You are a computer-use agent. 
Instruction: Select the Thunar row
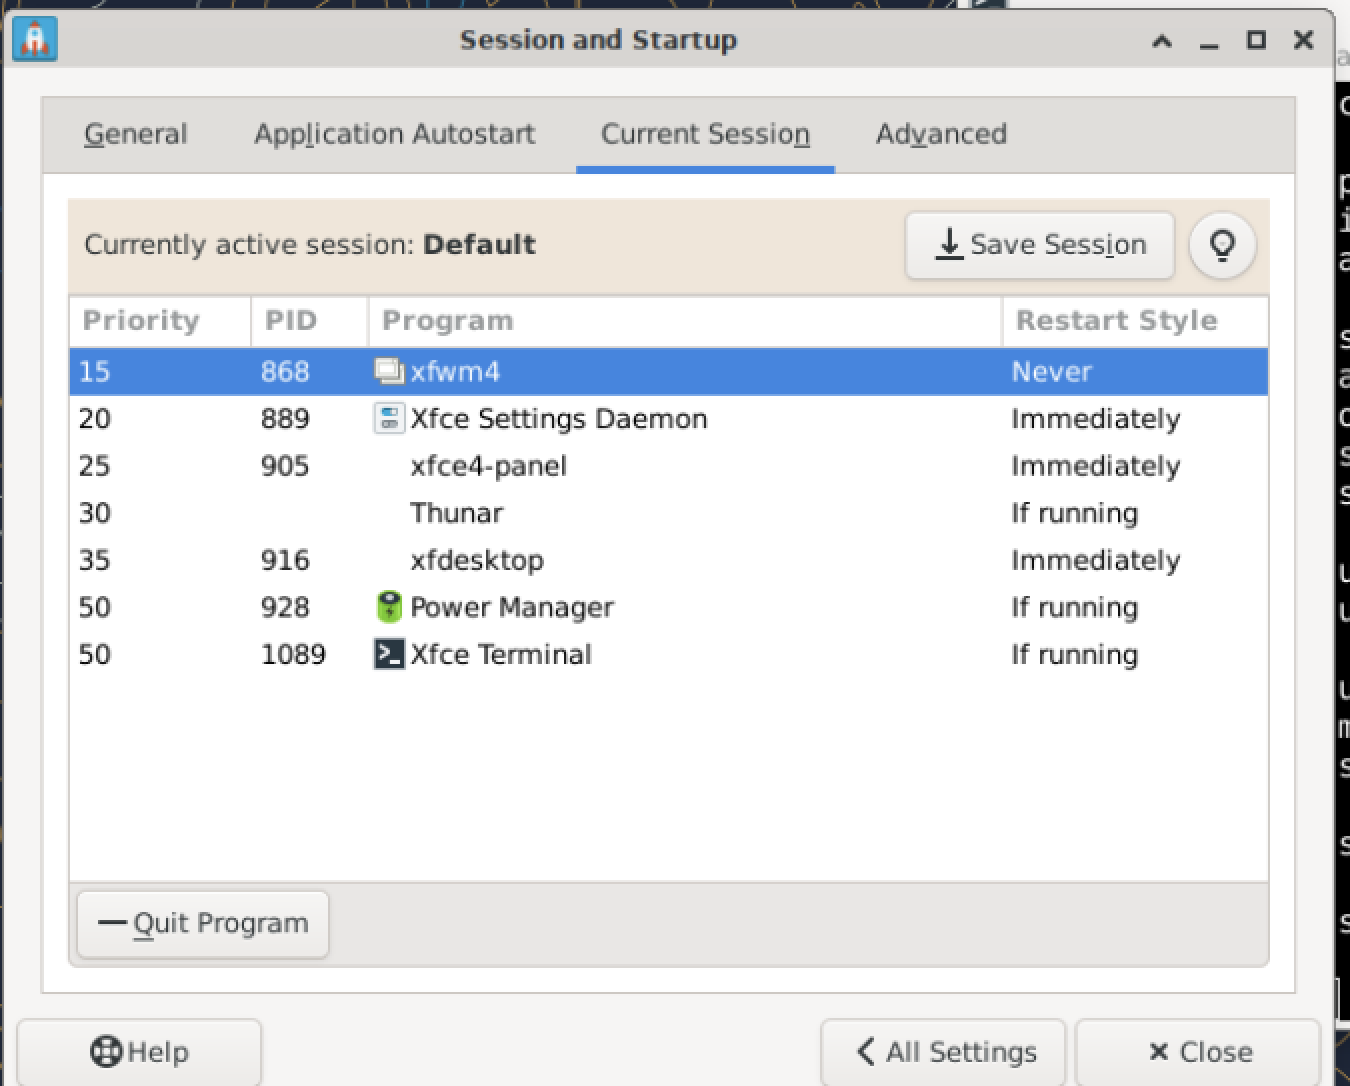pos(457,513)
